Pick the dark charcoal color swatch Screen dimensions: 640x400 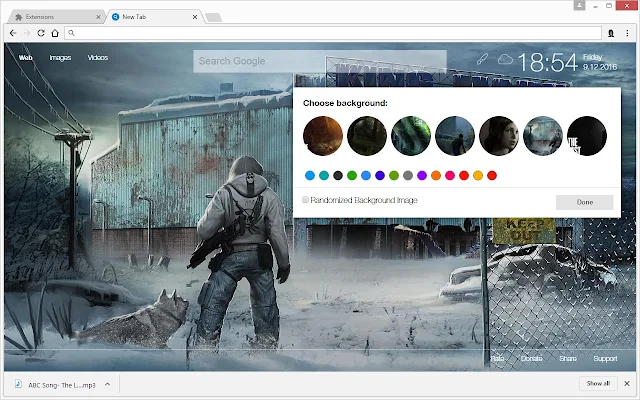[x=338, y=176]
